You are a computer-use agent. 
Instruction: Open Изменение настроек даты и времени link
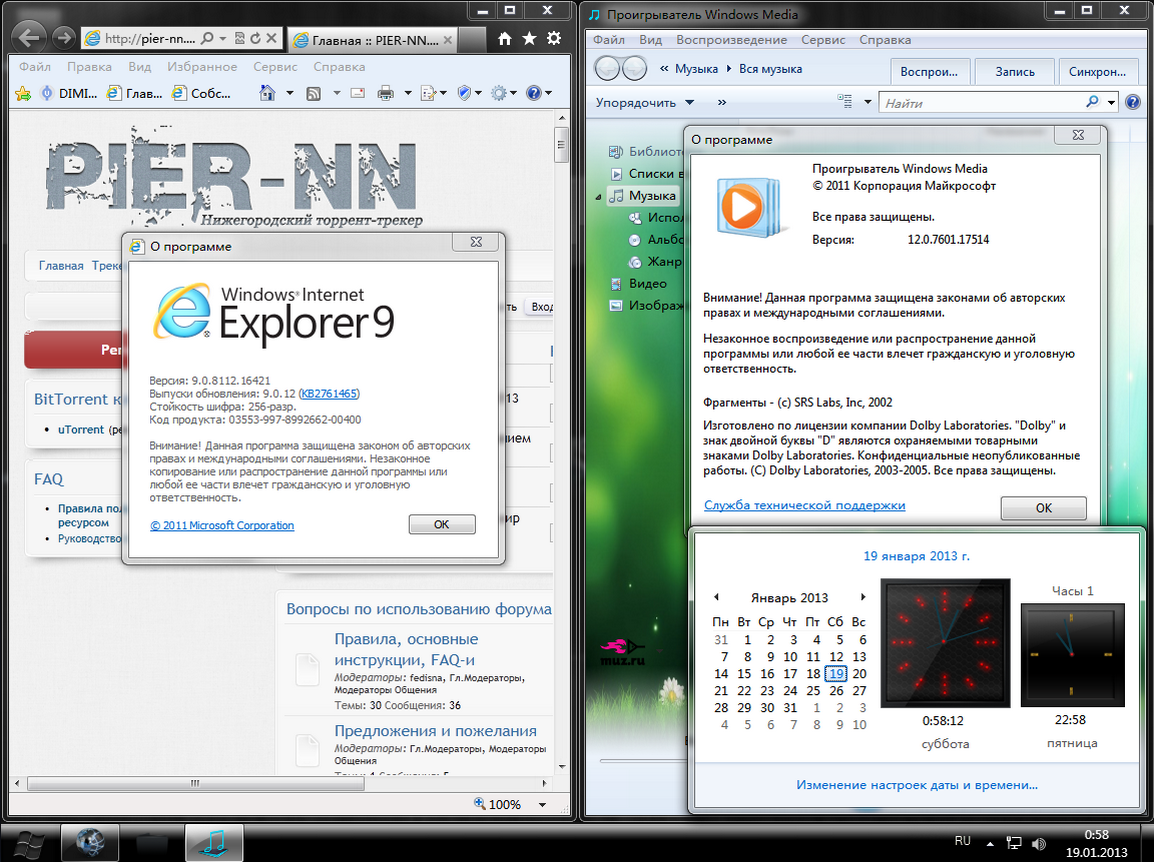(x=916, y=785)
